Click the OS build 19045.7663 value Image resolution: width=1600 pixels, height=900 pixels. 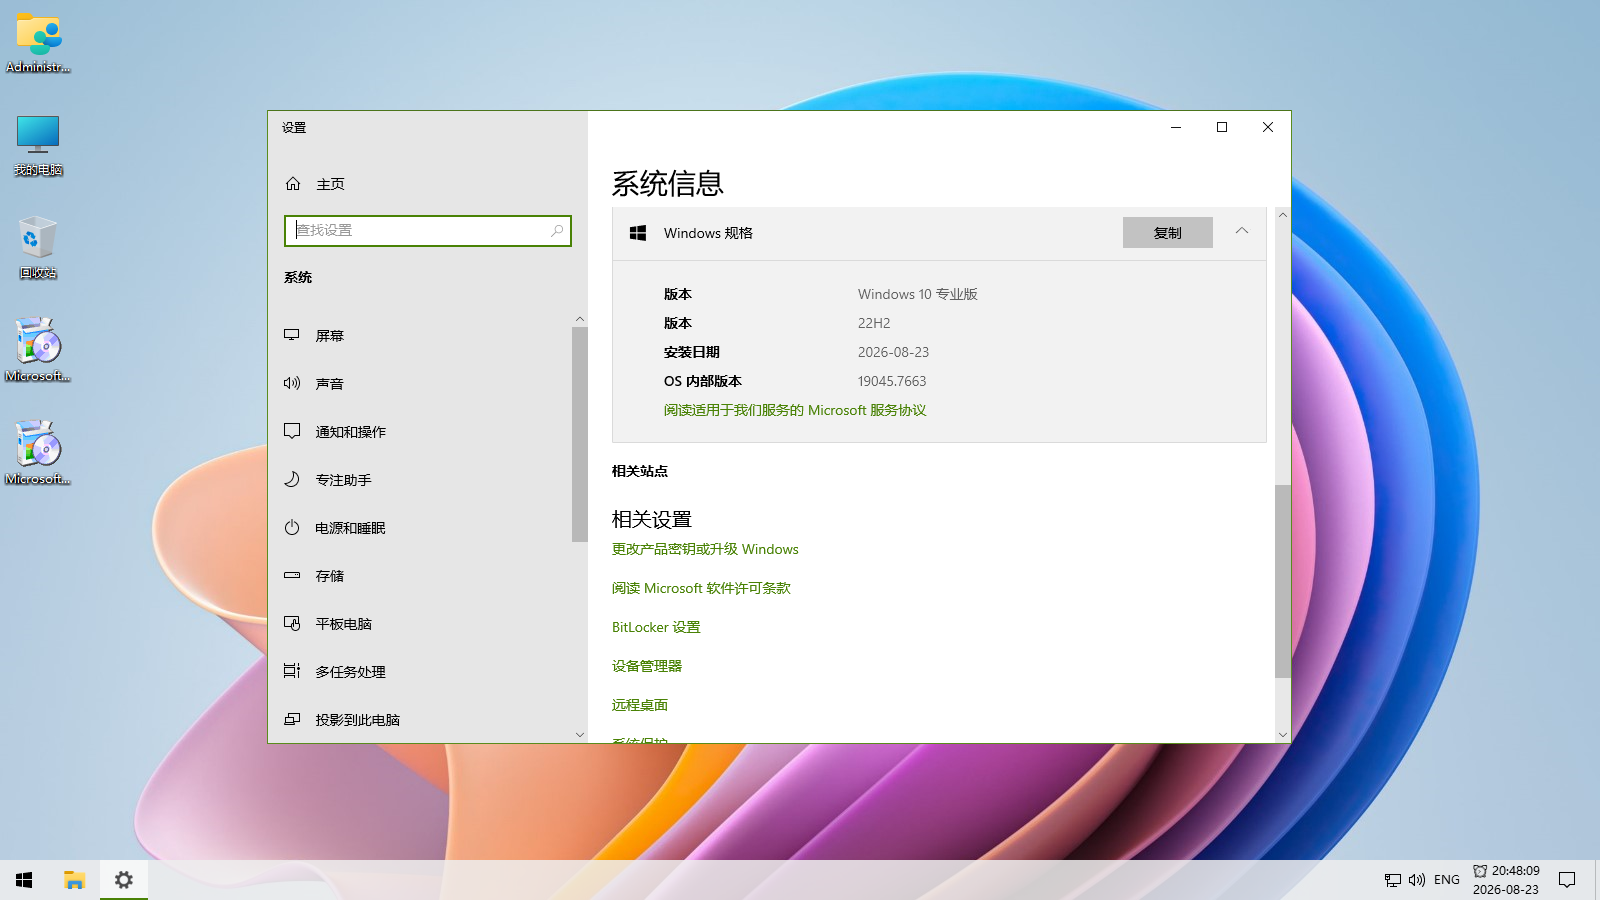[892, 381]
